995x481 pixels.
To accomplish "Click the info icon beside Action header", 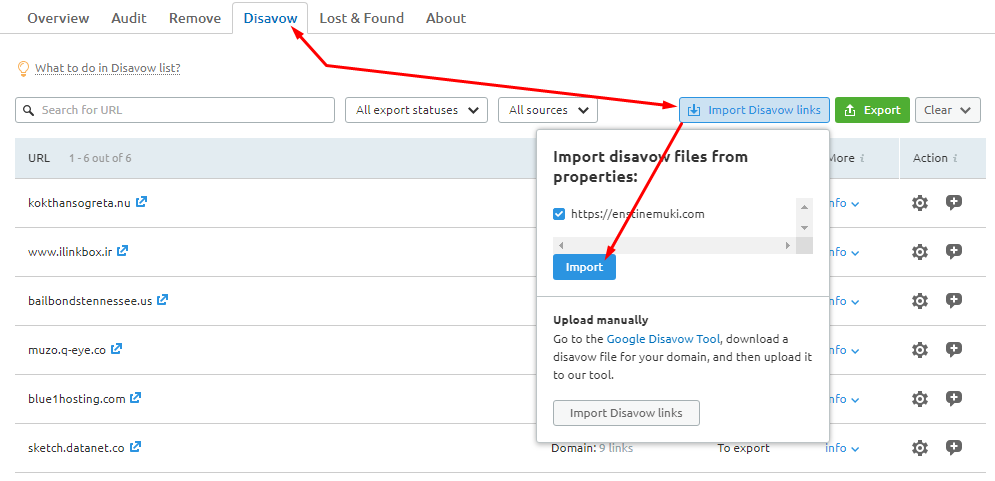I will (956, 159).
